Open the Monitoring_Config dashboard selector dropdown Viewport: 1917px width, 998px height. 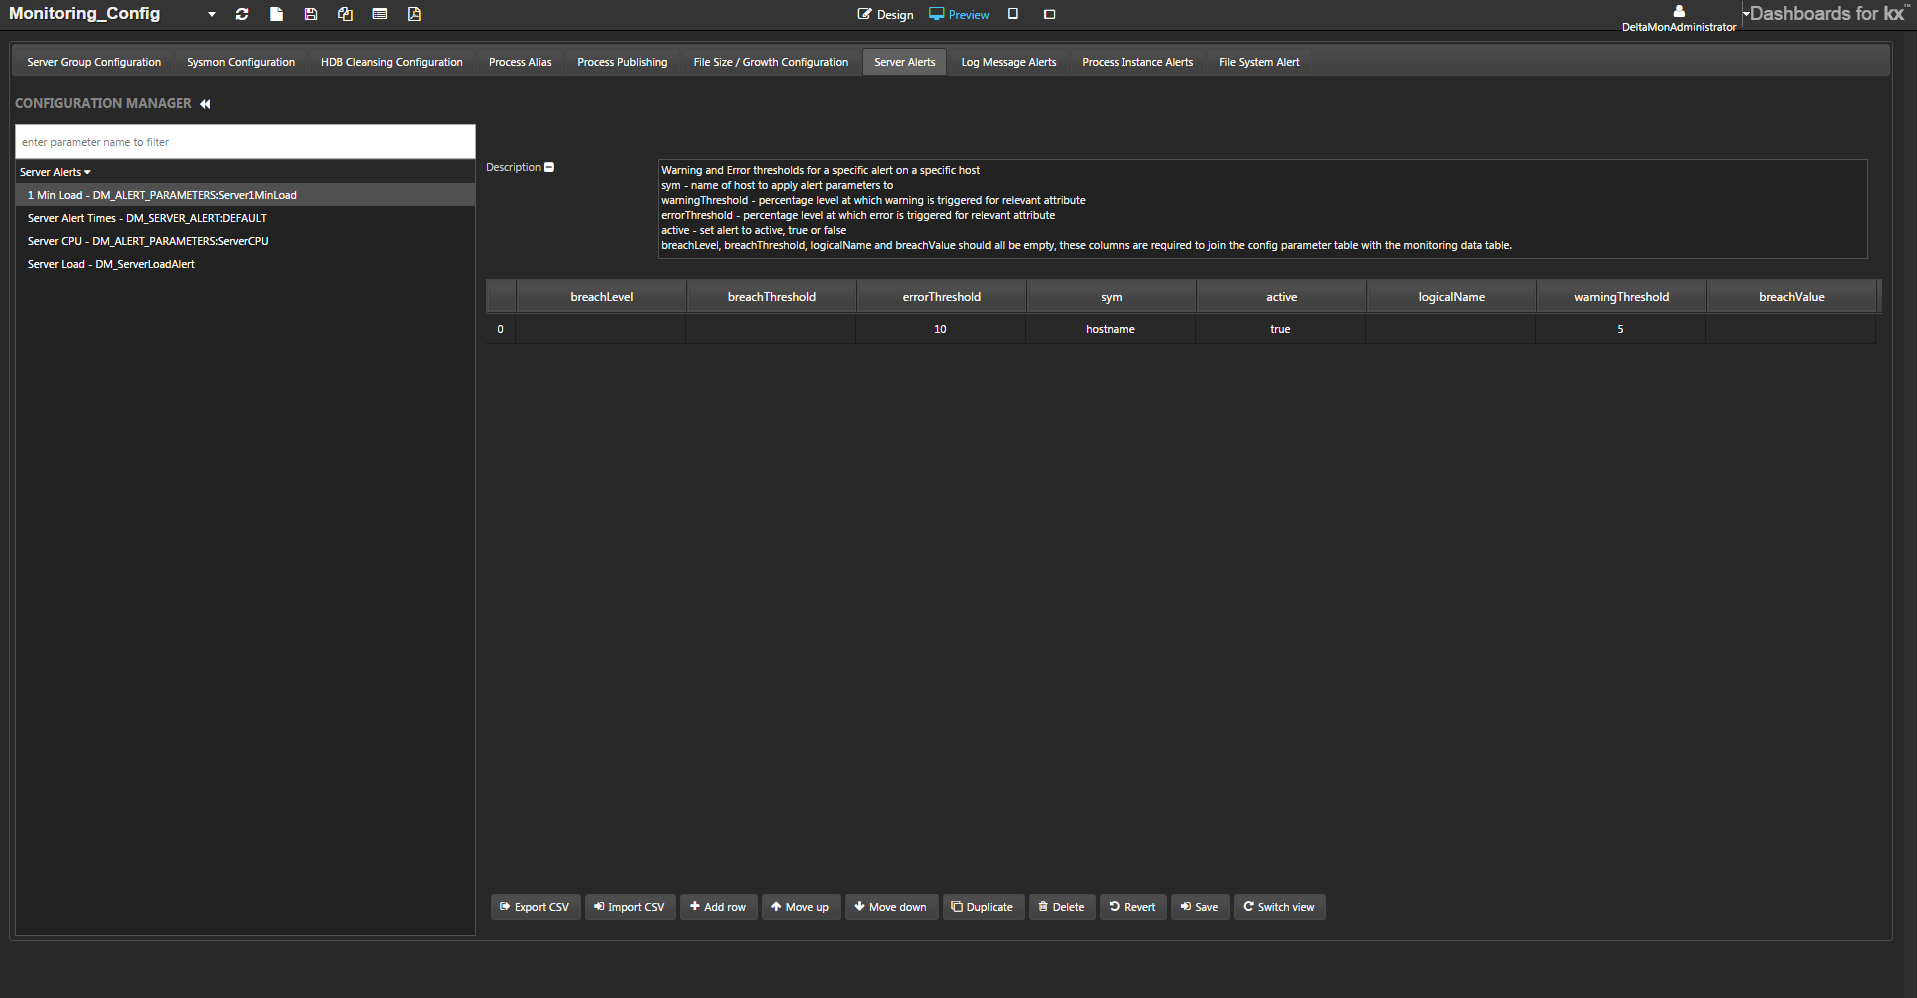coord(211,14)
